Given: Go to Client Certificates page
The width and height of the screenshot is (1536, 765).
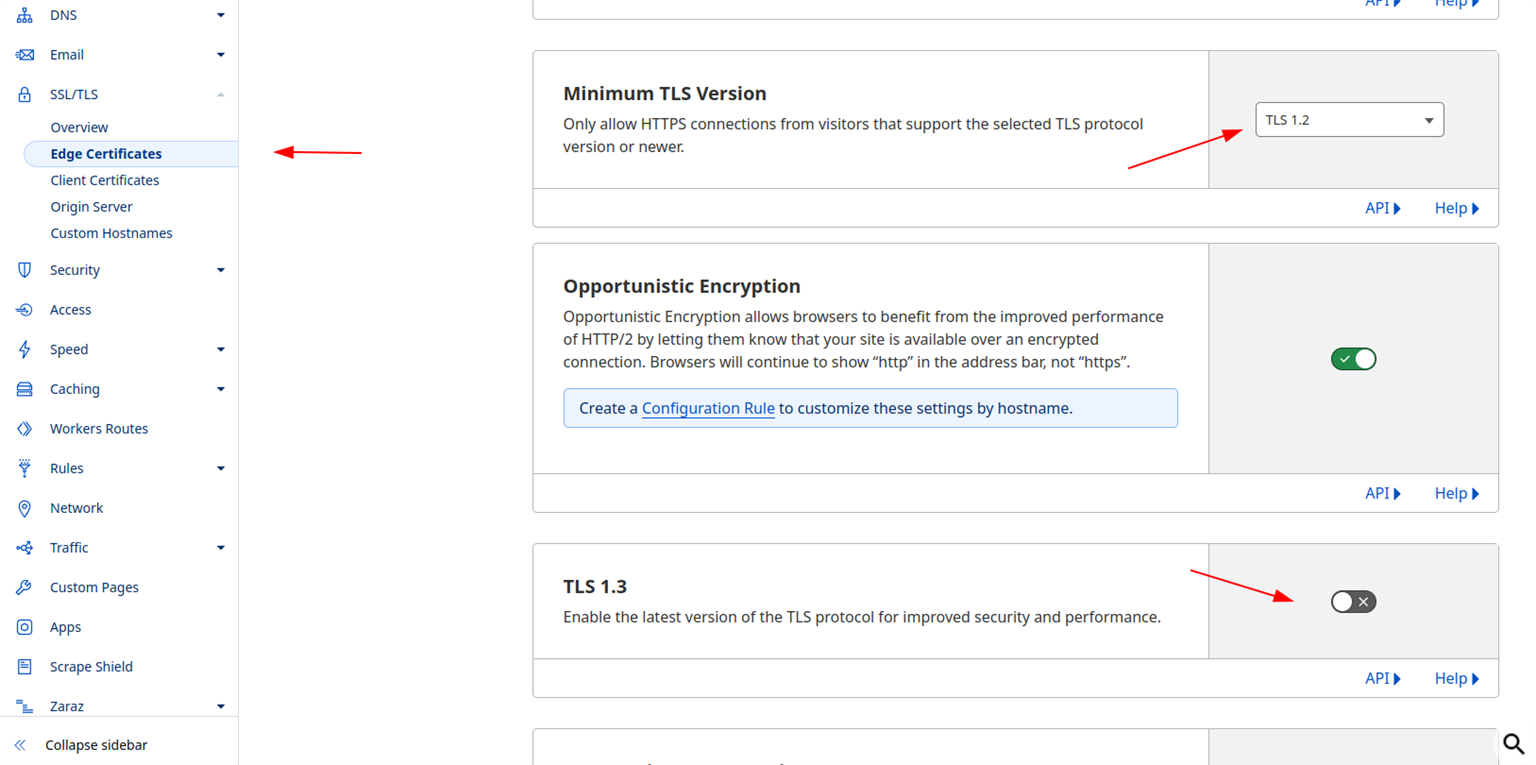Looking at the screenshot, I should click(105, 180).
